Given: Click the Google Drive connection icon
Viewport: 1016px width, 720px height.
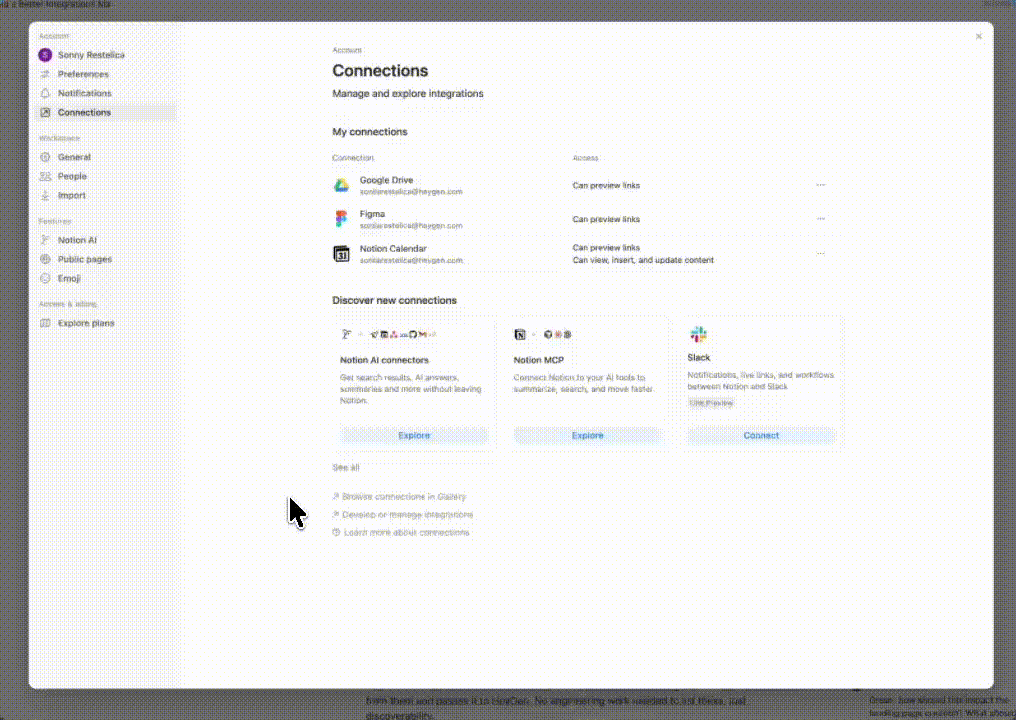Looking at the screenshot, I should click(341, 186).
